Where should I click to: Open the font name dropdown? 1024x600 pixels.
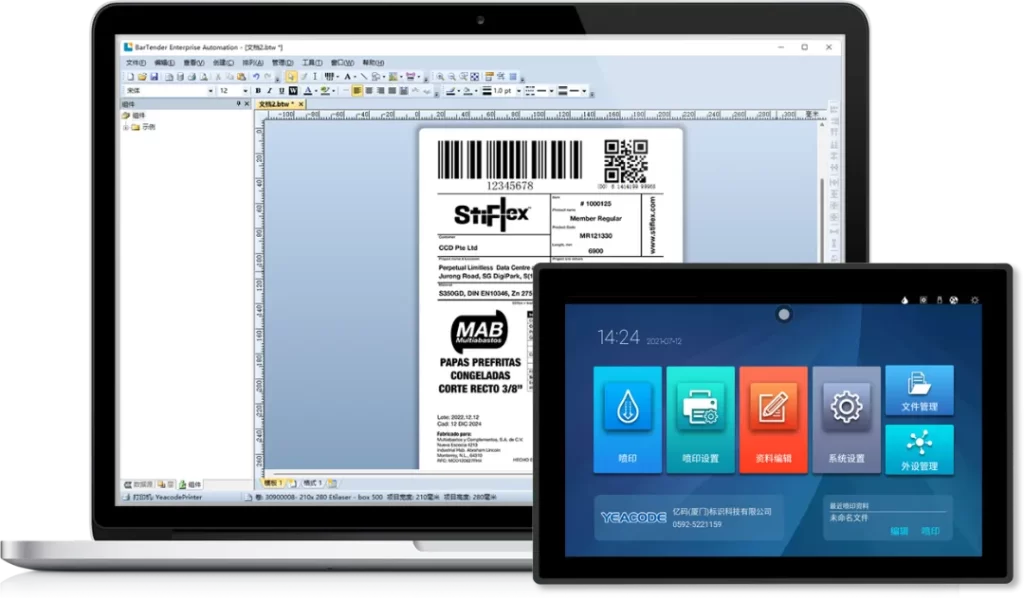(x=209, y=90)
